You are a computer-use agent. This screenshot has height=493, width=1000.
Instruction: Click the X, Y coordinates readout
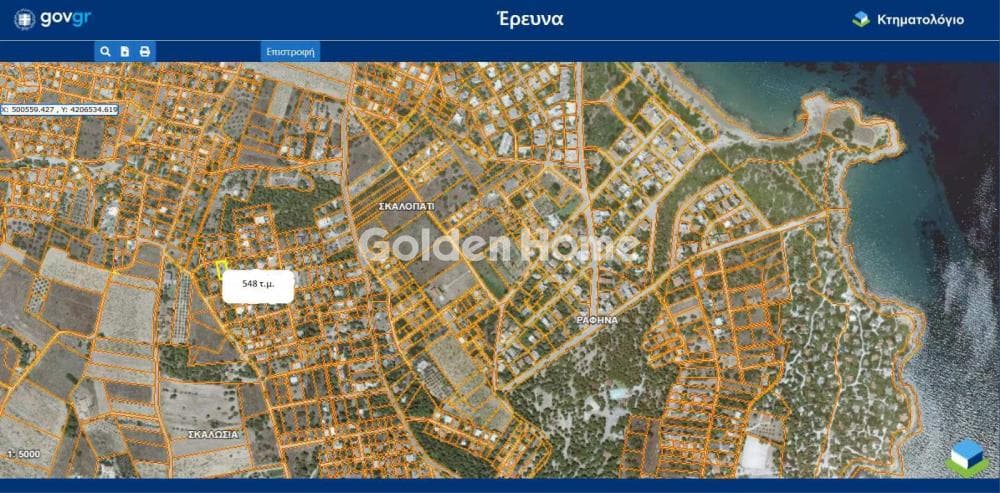point(59,110)
